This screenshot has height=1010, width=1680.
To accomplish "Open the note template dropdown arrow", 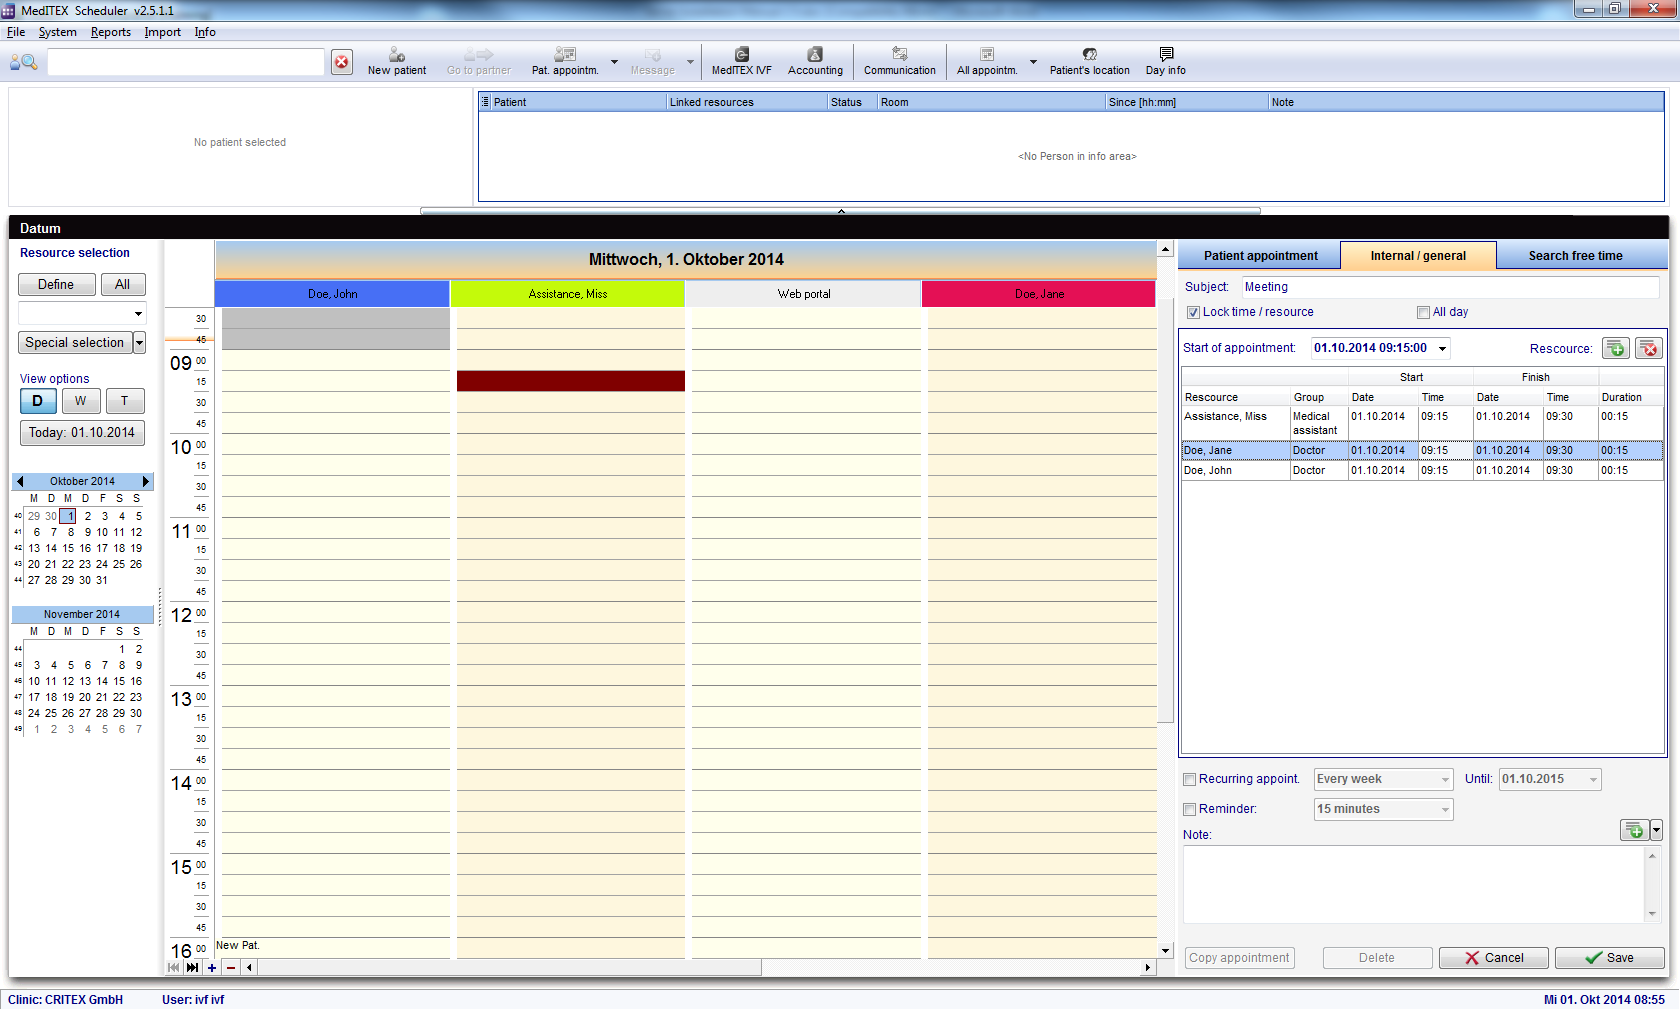I will coord(1656,830).
